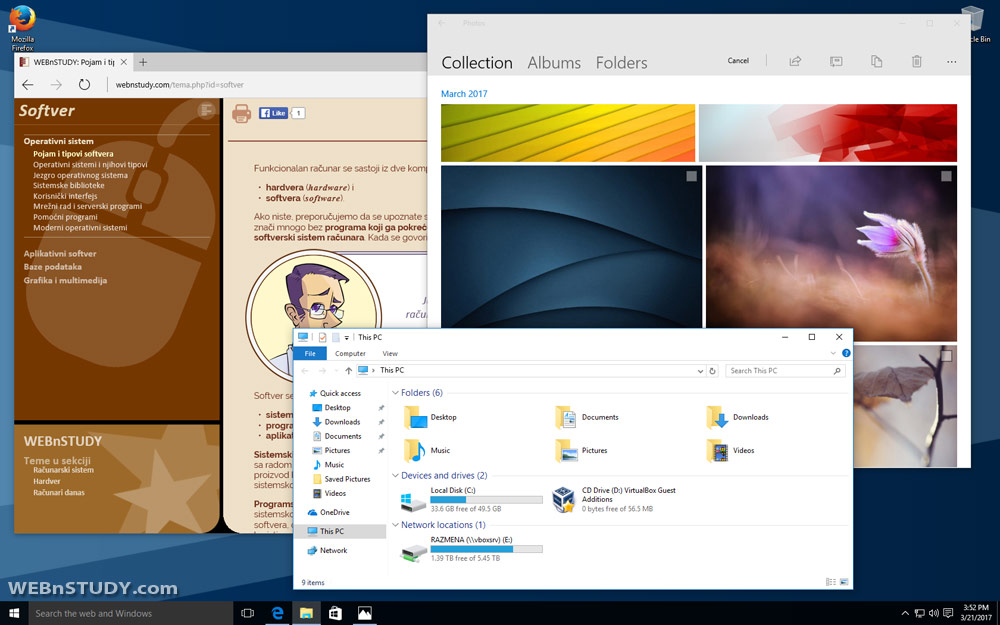Select the dried leaf photo checkbox

946,356
